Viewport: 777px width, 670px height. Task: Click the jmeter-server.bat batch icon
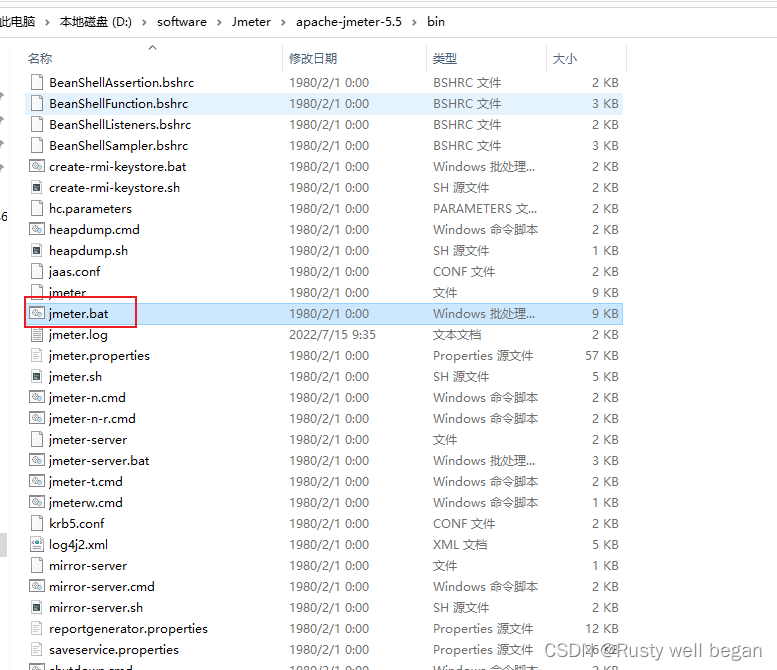[x=37, y=460]
